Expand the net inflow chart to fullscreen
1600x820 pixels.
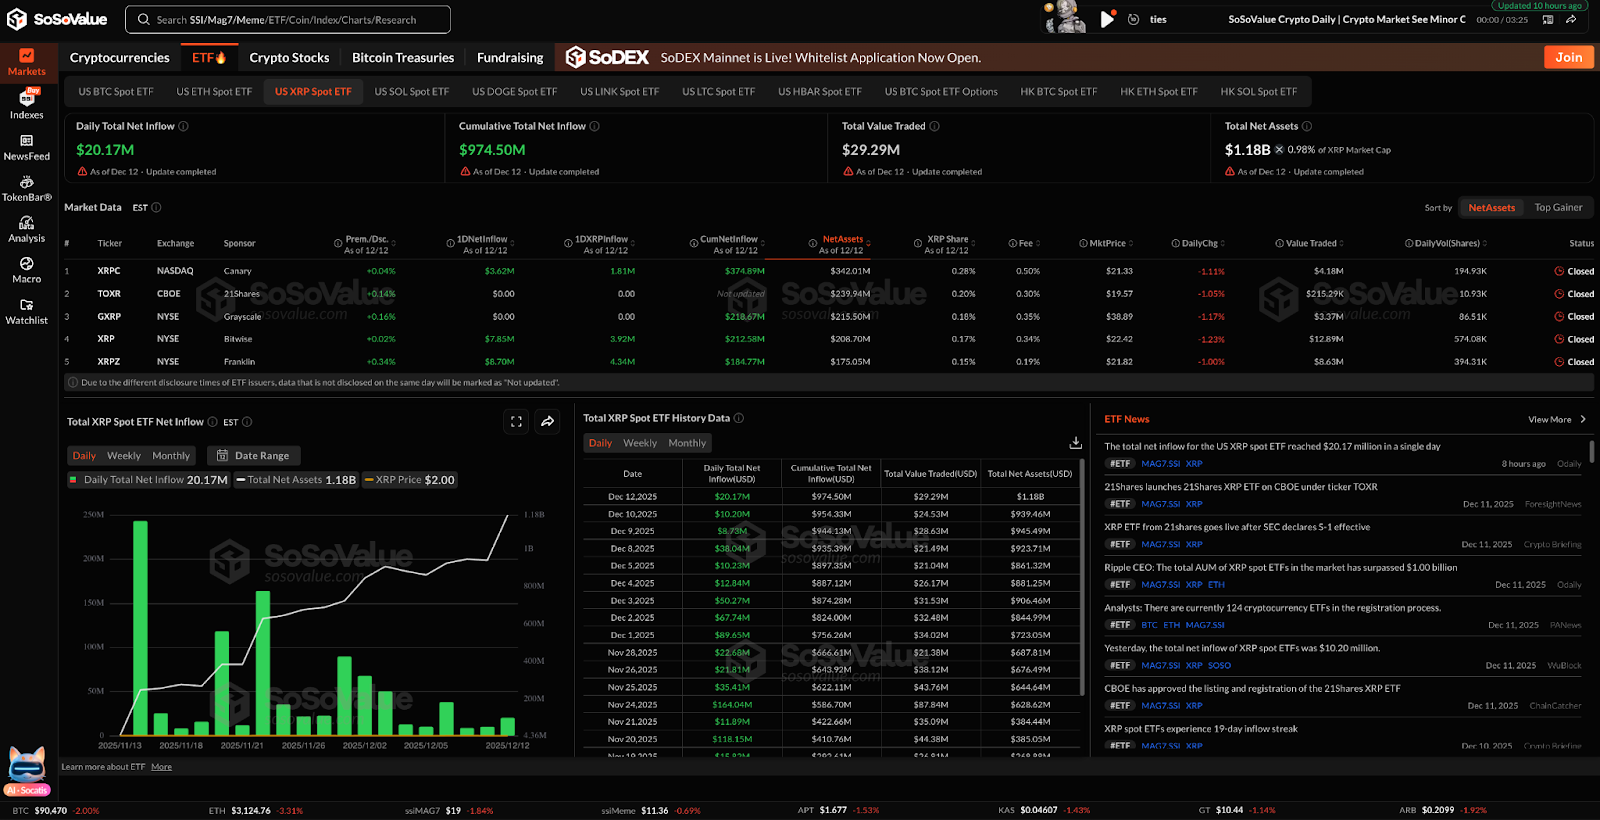pyautogui.click(x=516, y=422)
